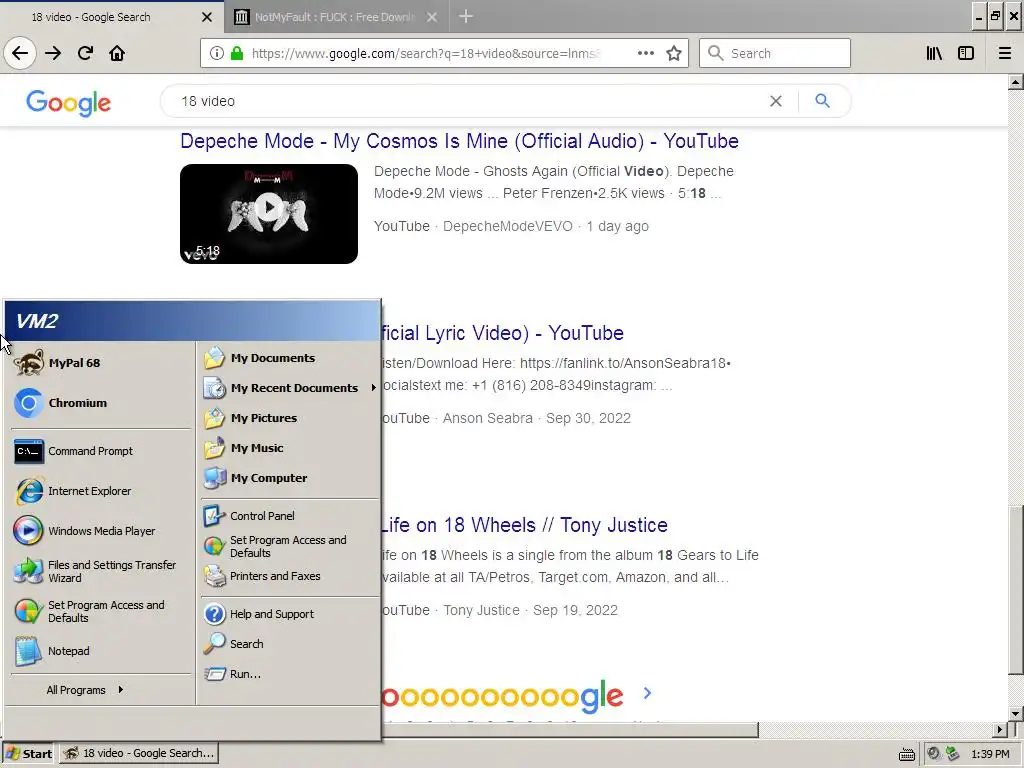The height and width of the screenshot is (768, 1024).
Task: Click page vertical scrollbar up arrow
Action: (x=1016, y=82)
